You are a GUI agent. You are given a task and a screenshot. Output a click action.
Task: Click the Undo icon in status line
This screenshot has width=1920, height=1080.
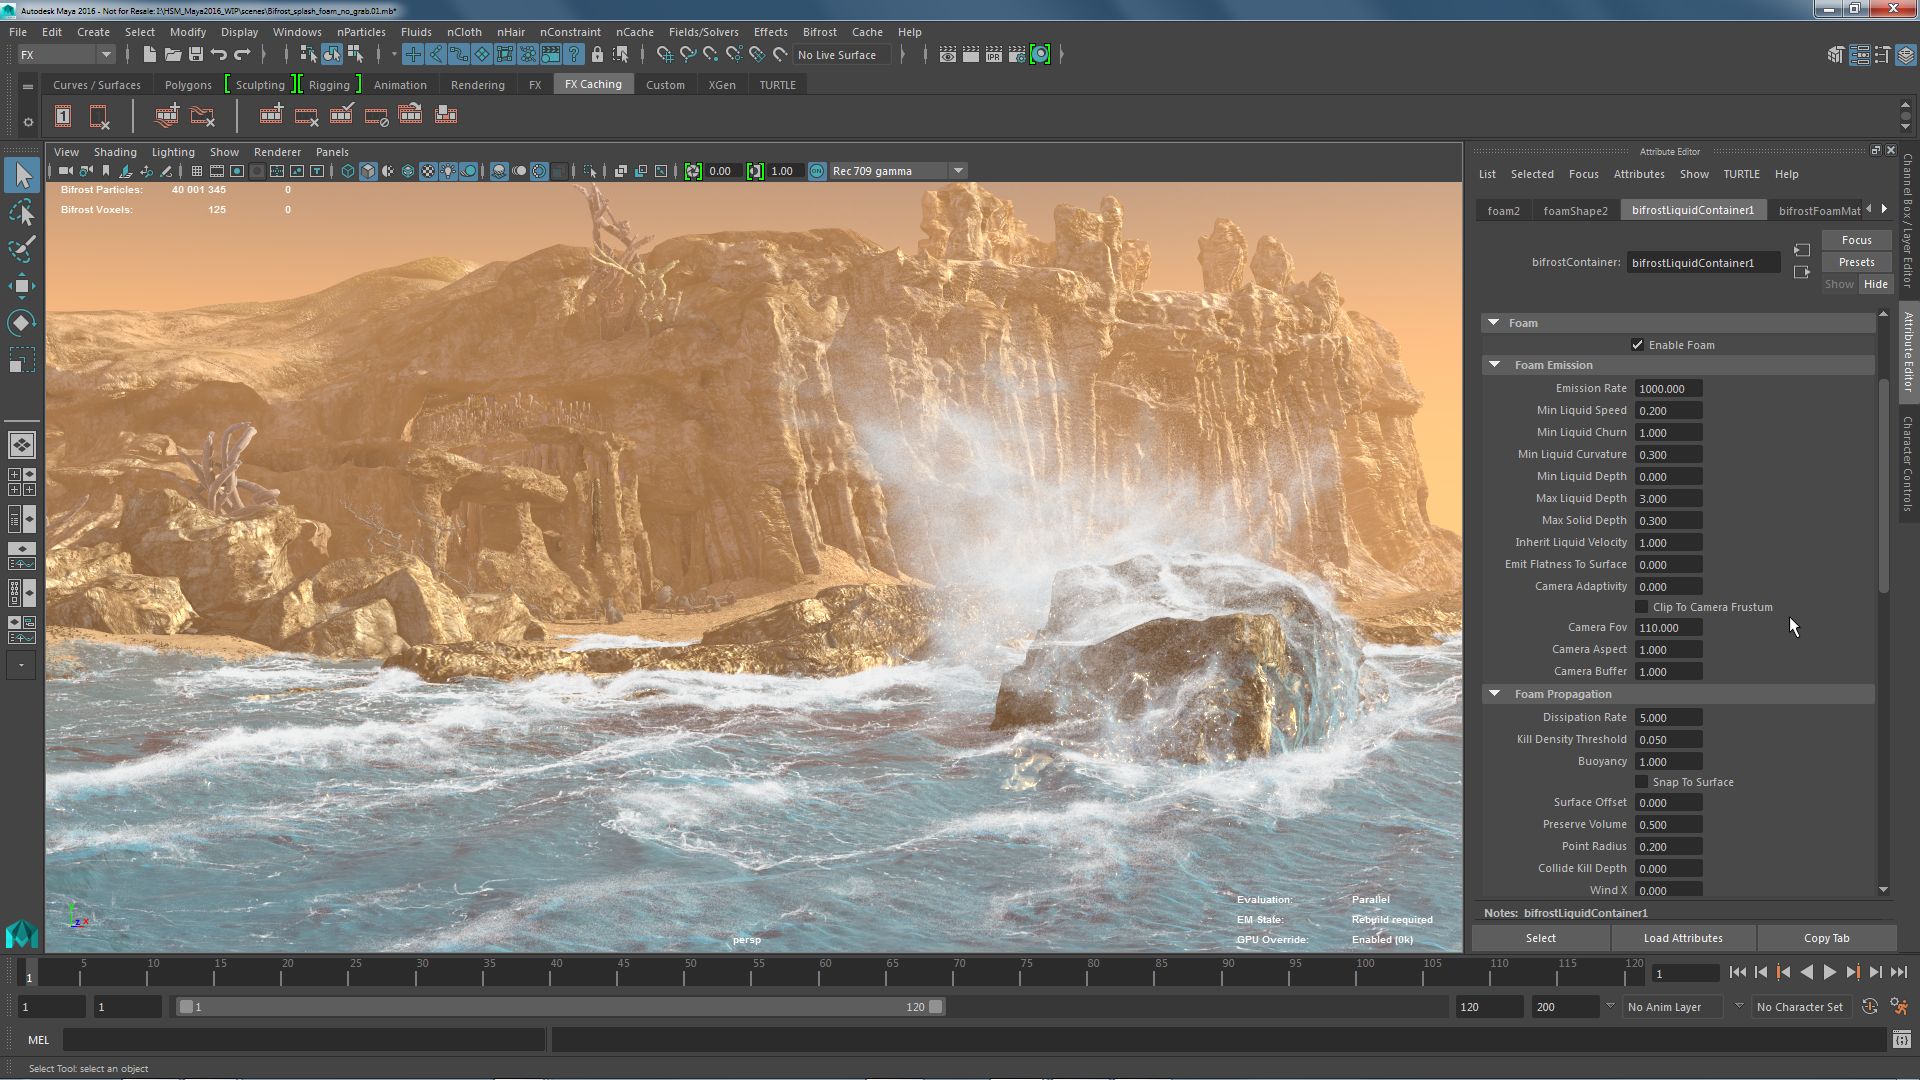pyautogui.click(x=219, y=55)
